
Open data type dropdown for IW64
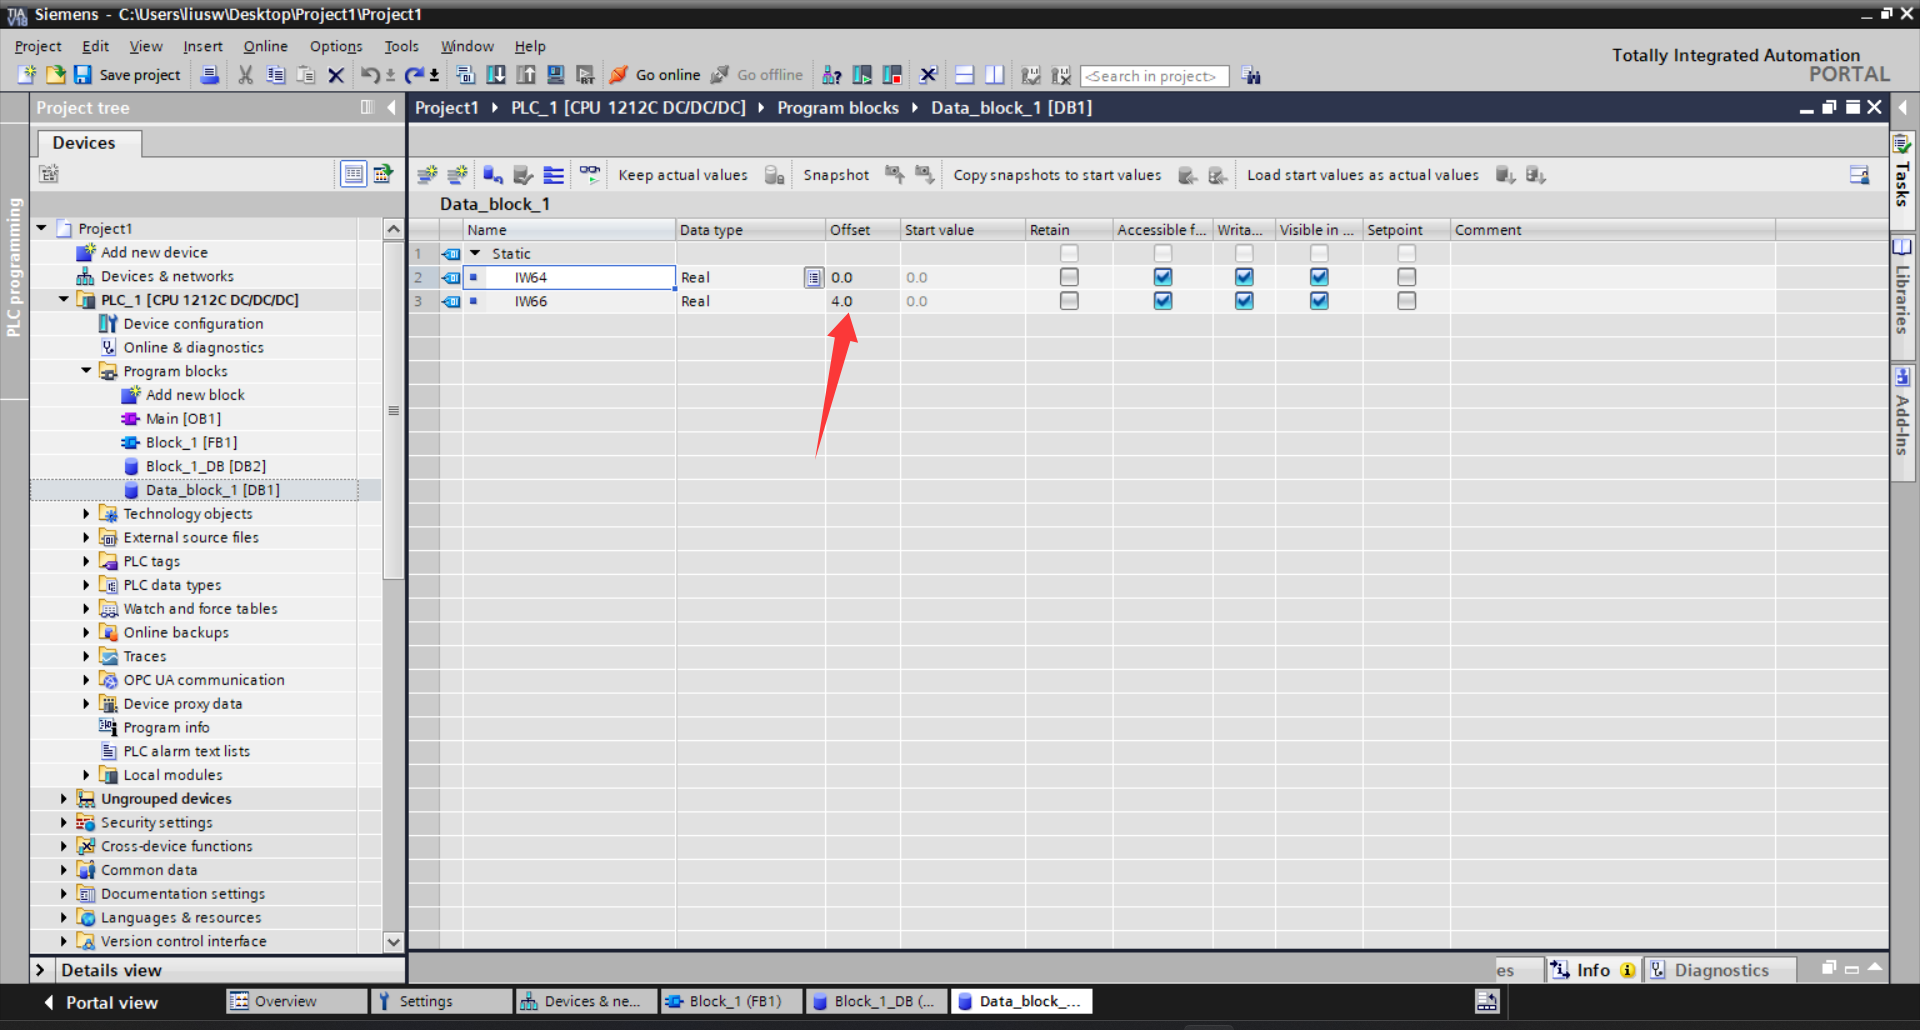[813, 278]
